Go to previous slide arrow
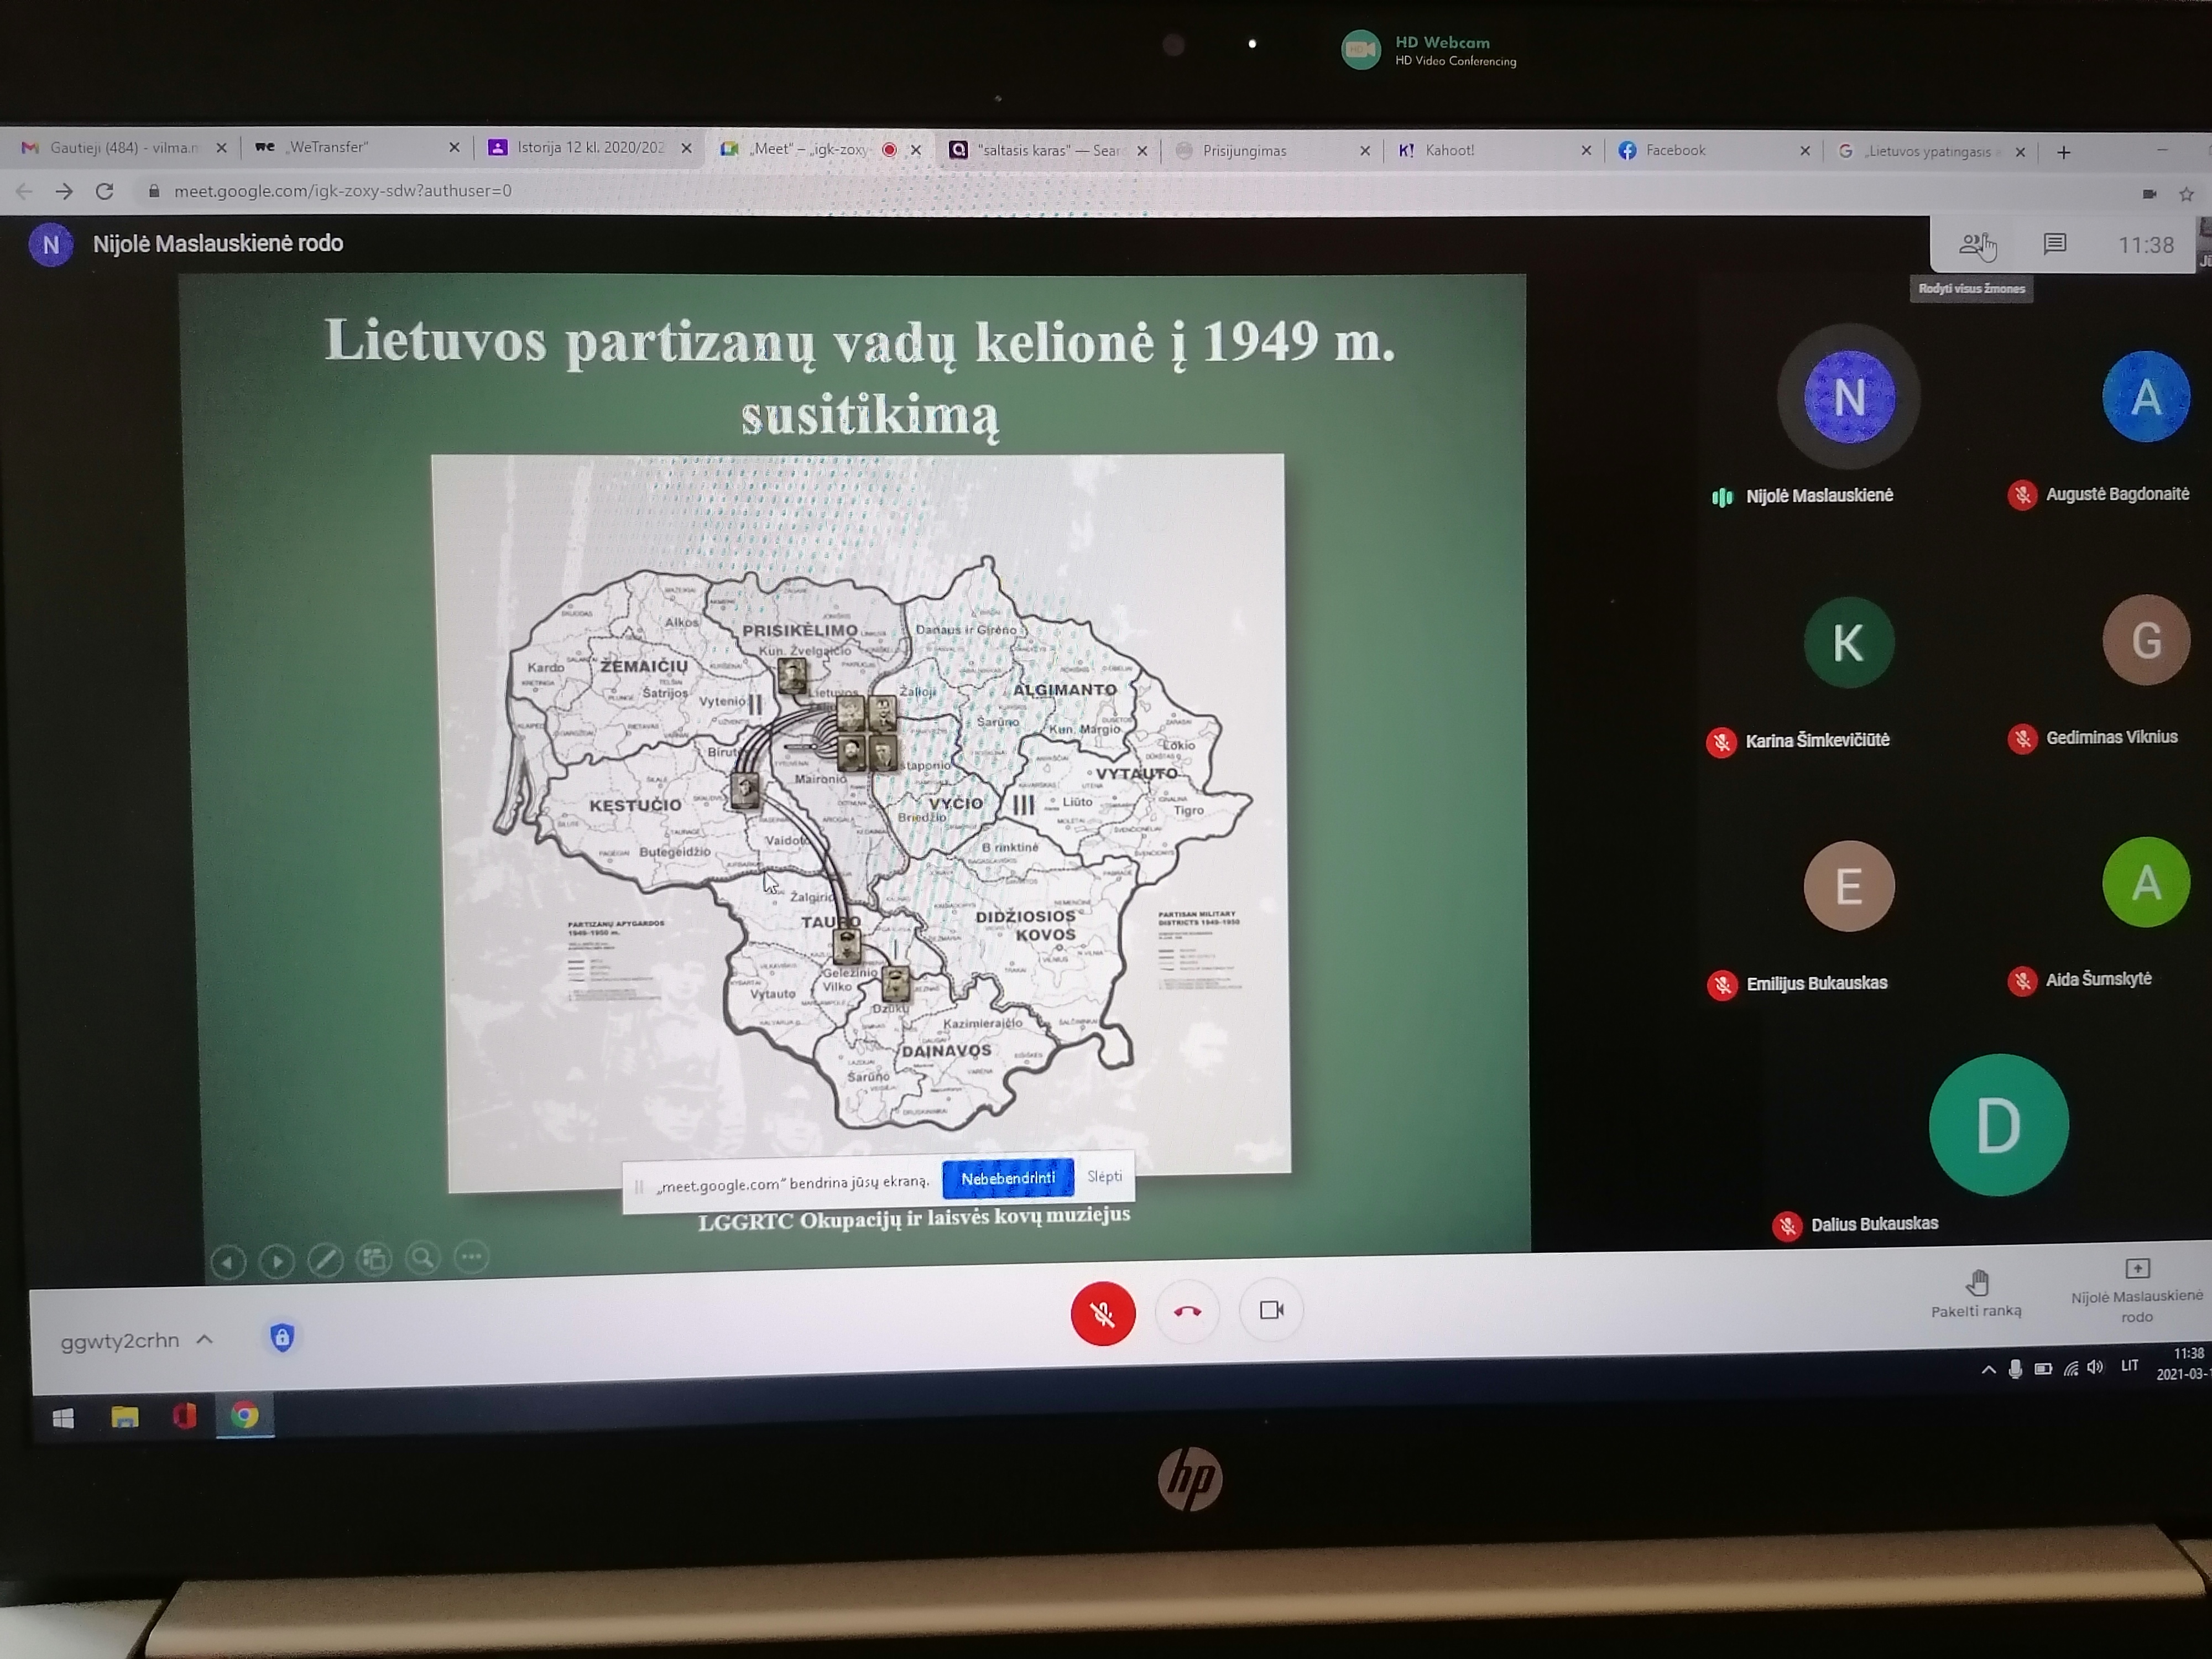This screenshot has height=1659, width=2212. (x=228, y=1262)
